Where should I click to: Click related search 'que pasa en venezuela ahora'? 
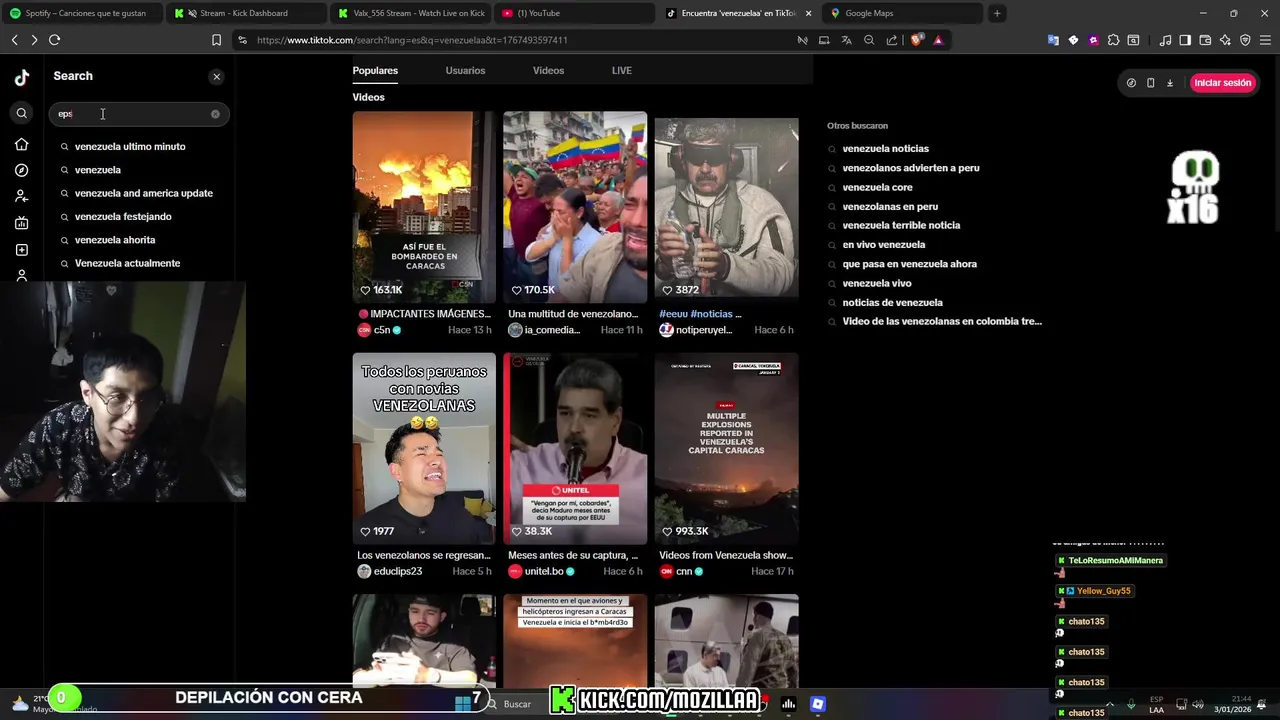tap(909, 264)
